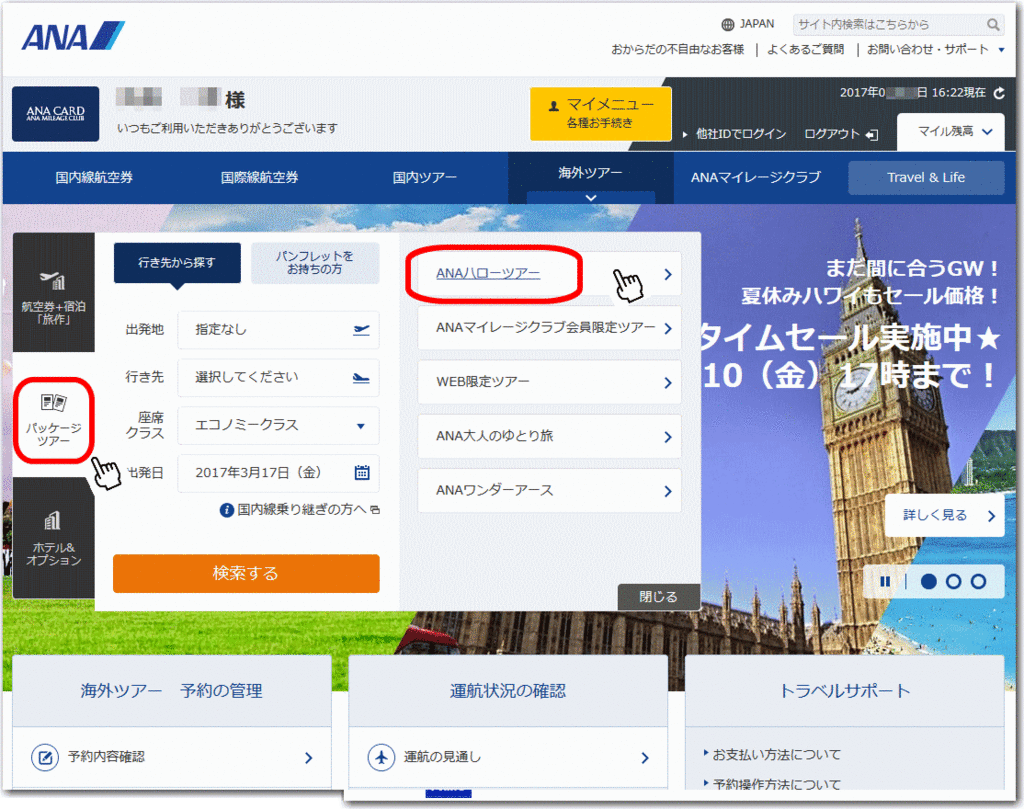Click the orange 検索する button
The height and width of the screenshot is (809, 1024).
[x=246, y=573]
